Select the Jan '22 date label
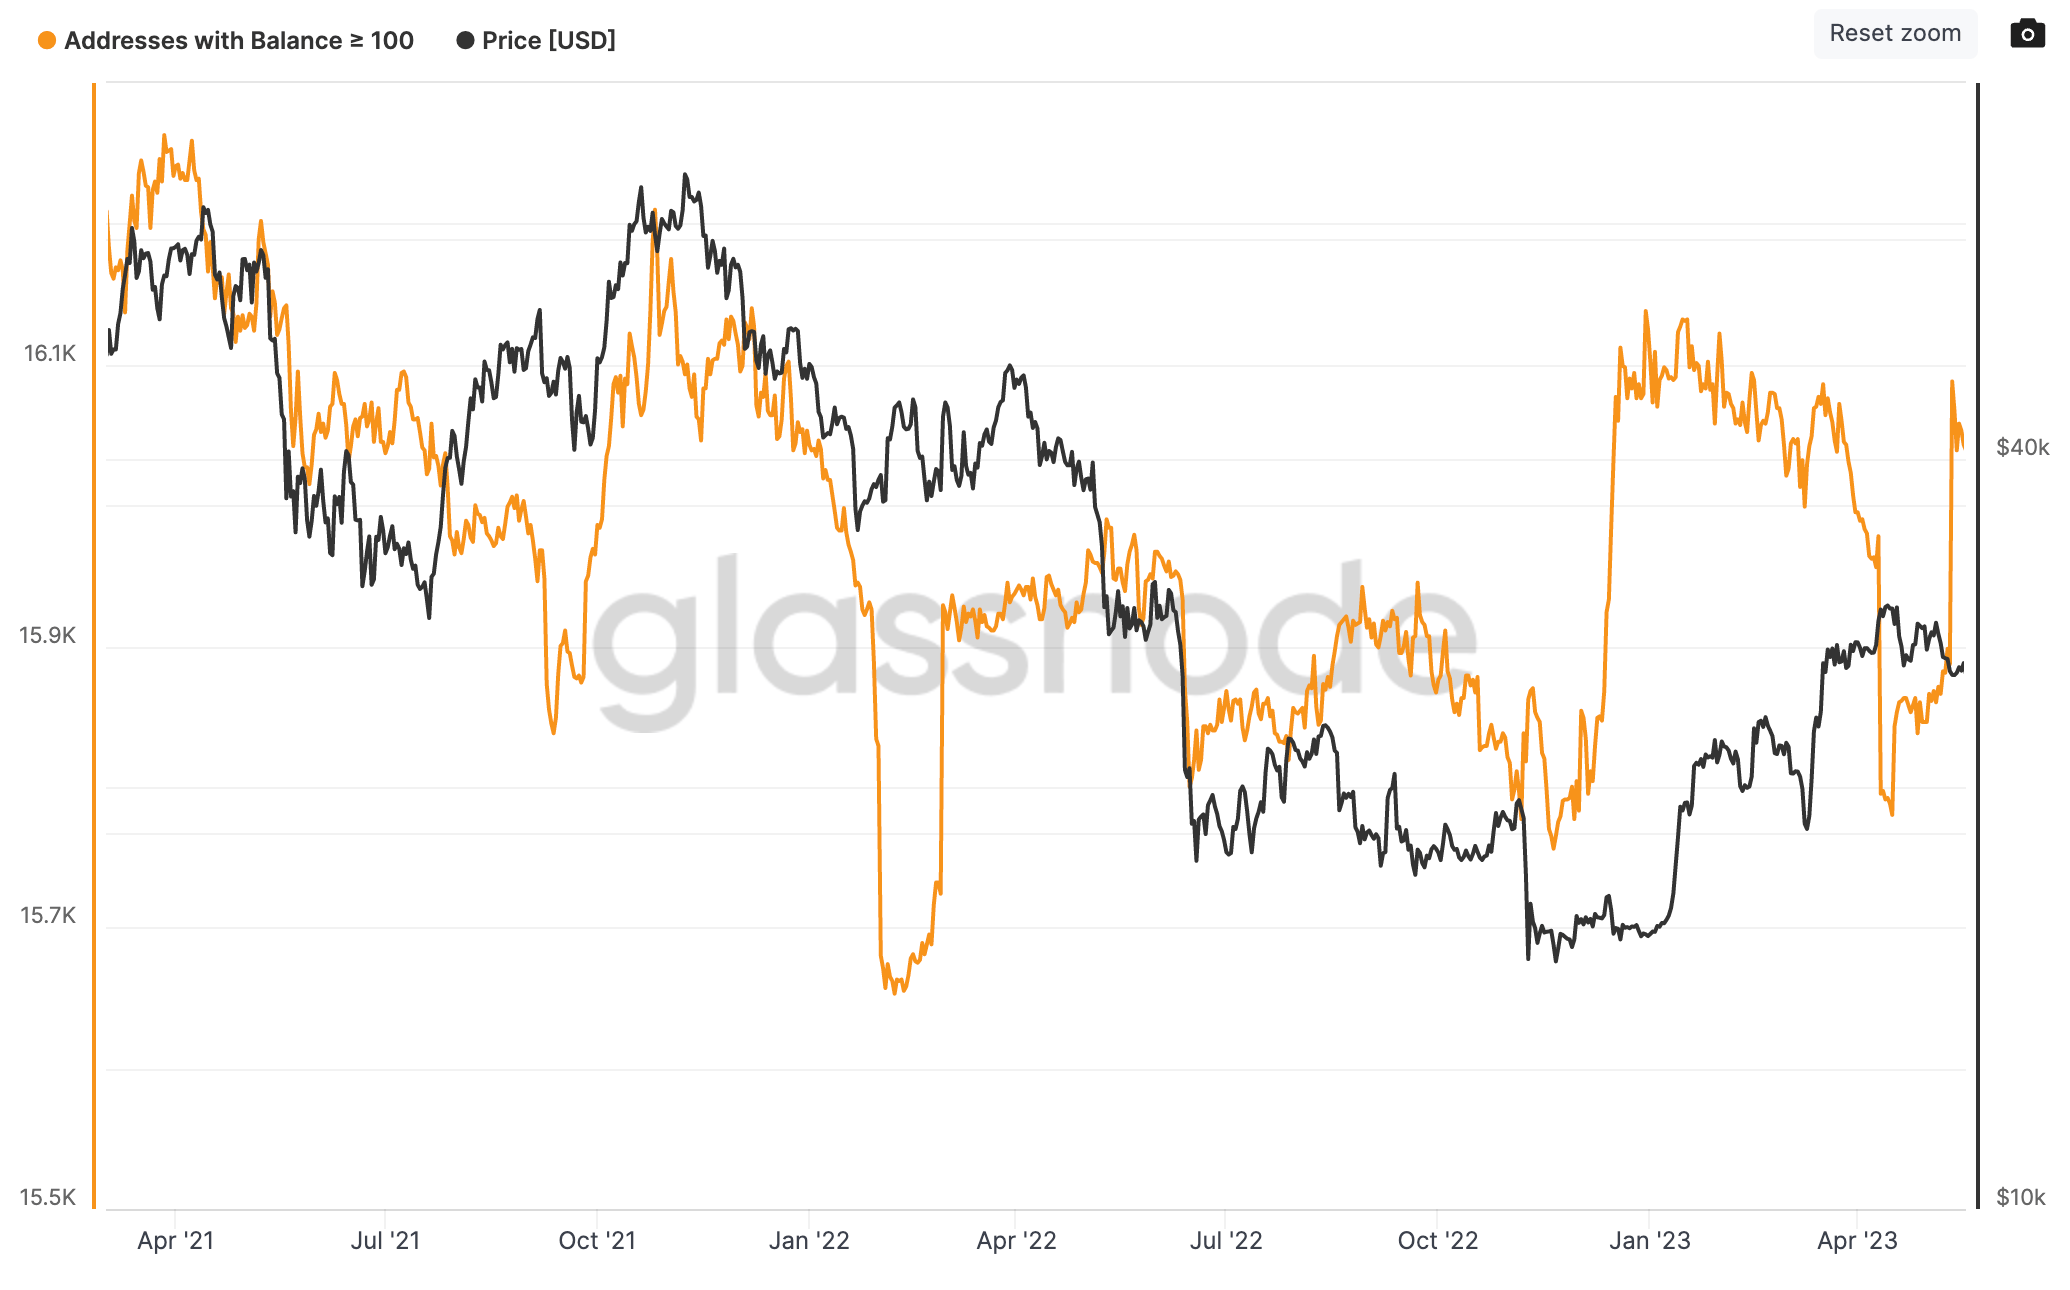Viewport: 2070px width, 1290px height. [x=809, y=1241]
